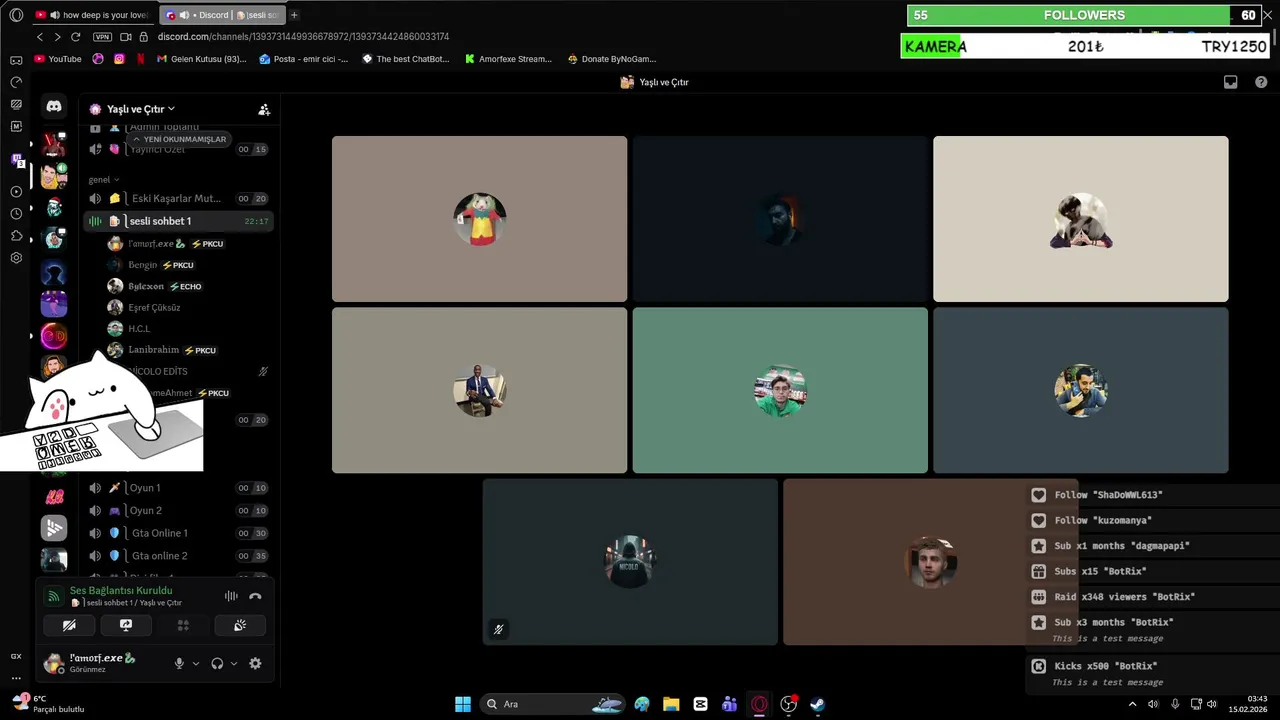1280x720 pixels.
Task: Open input device options arrow beside microphone
Action: point(196,663)
